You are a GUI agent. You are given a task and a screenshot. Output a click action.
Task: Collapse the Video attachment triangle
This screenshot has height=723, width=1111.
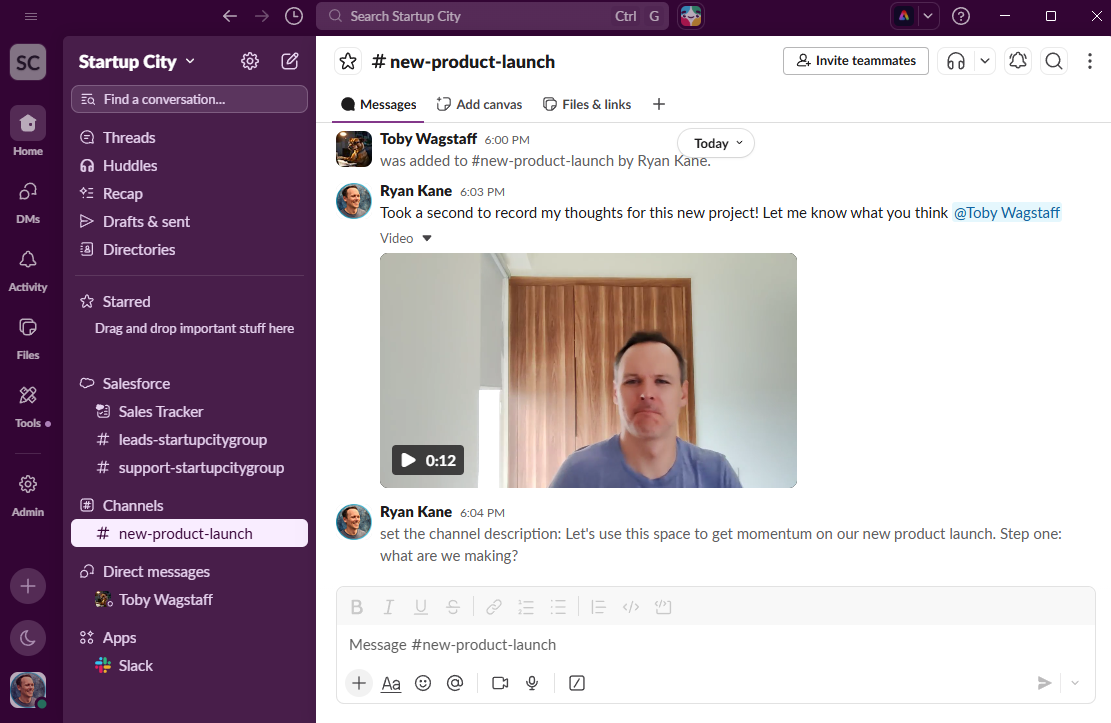[x=427, y=238]
